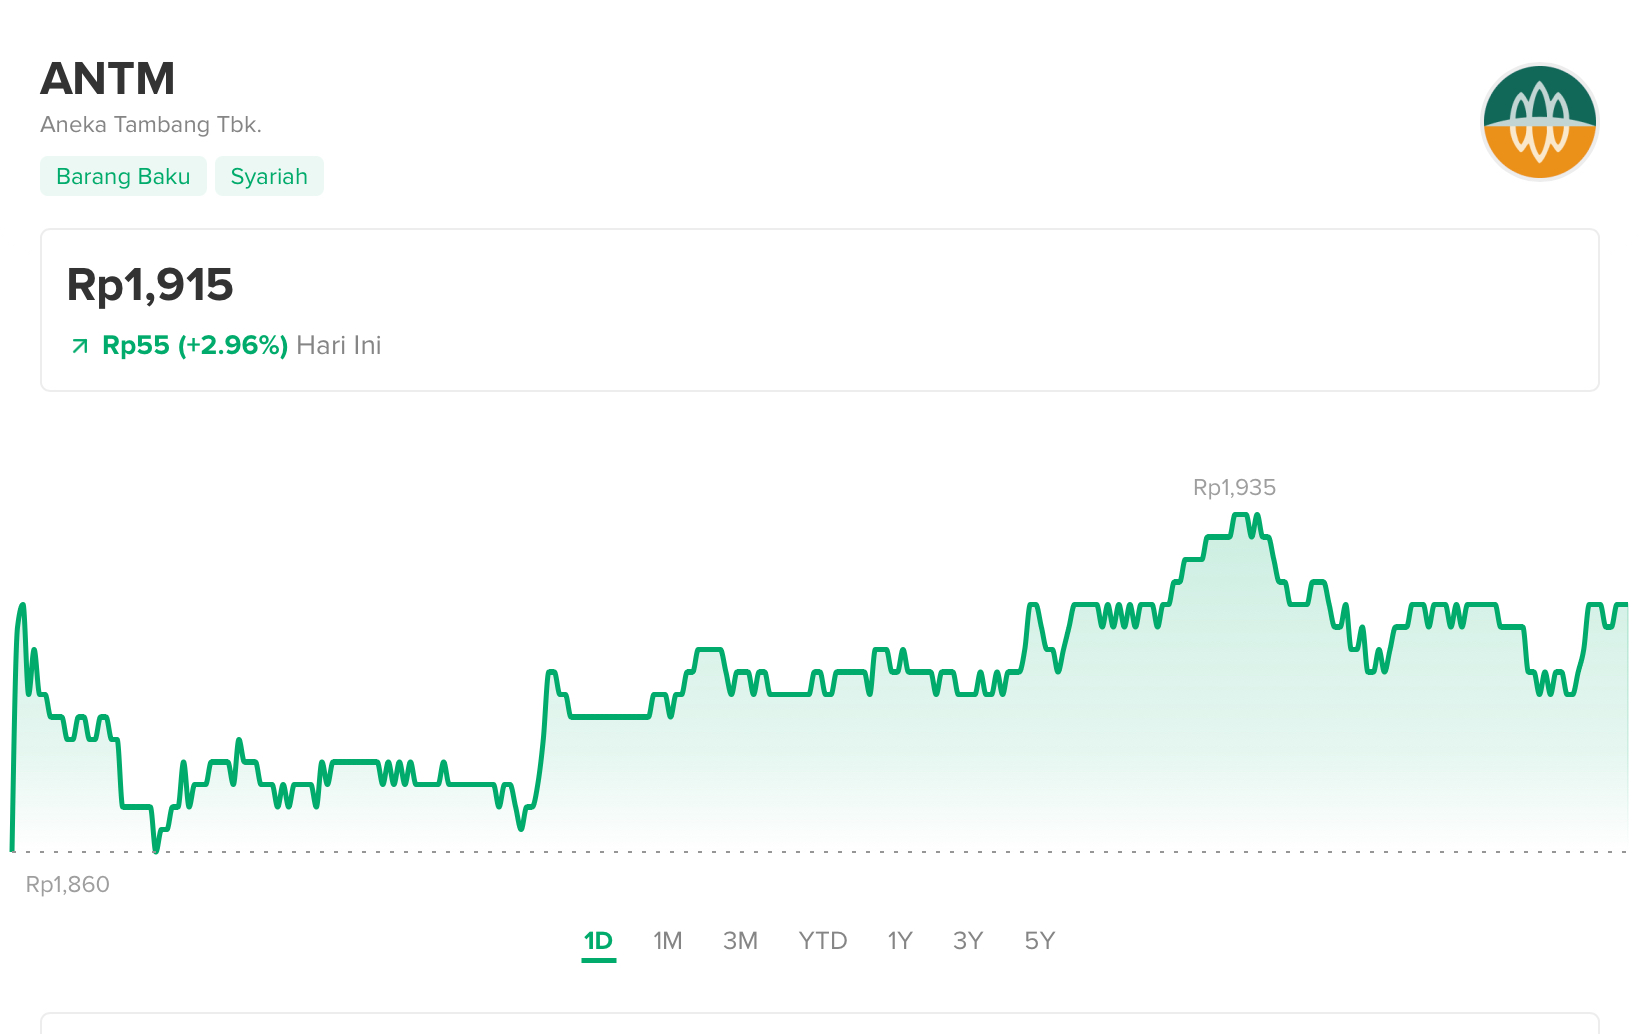Viewport: 1640px width, 1034px height.
Task: Switch to the 1M chart range
Action: click(x=667, y=941)
